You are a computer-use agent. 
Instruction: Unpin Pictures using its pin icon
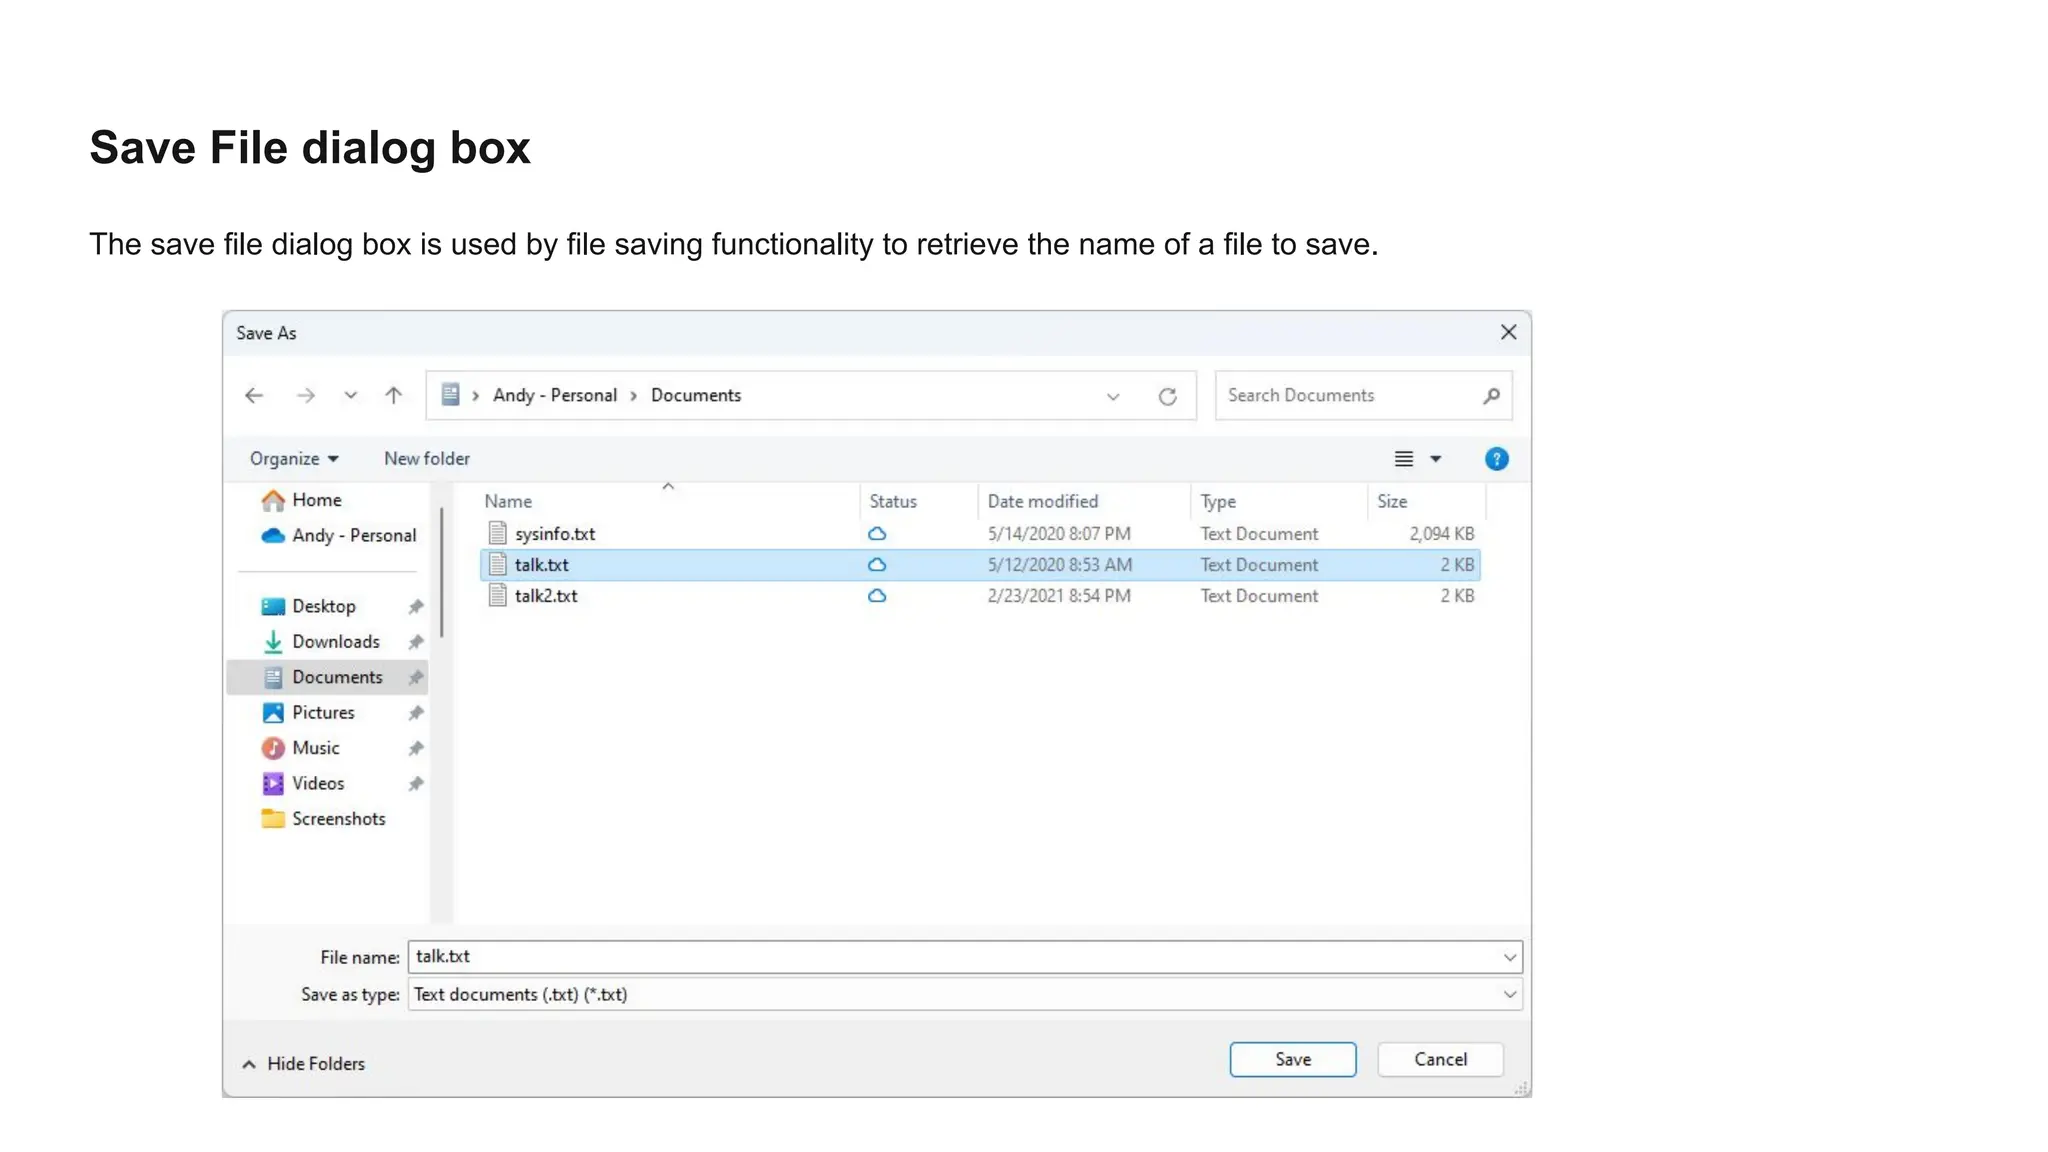point(416,713)
